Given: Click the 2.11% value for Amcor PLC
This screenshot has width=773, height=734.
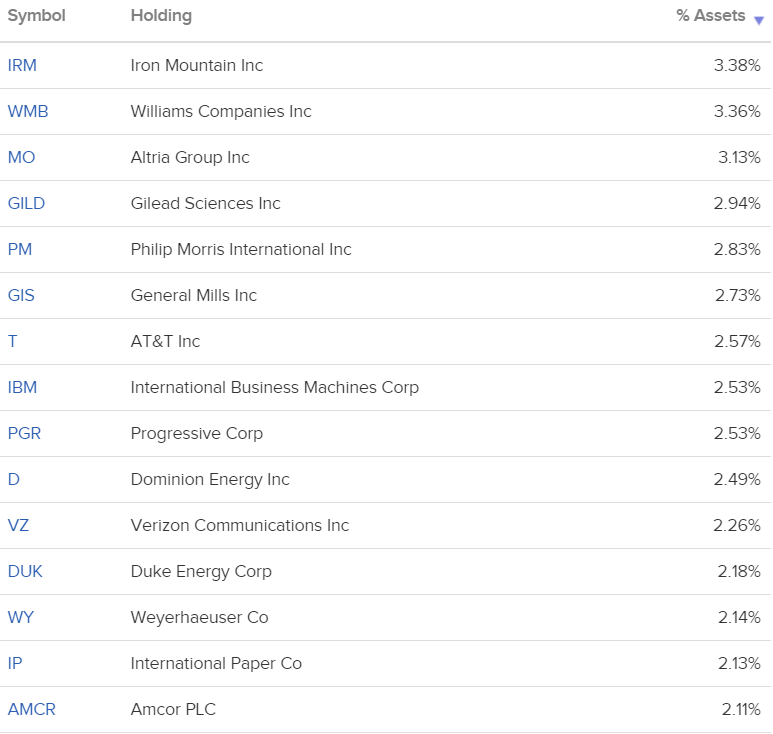Looking at the screenshot, I should click(741, 709).
